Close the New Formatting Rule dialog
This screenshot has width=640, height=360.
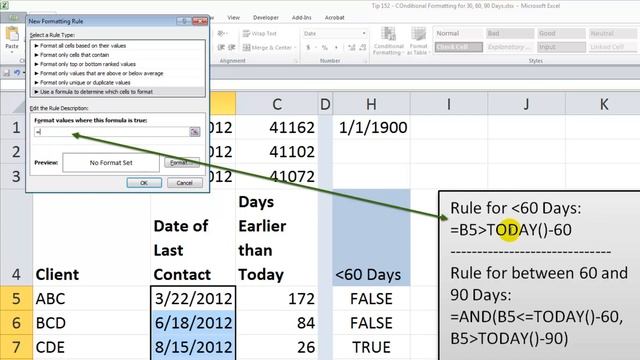click(x=200, y=21)
